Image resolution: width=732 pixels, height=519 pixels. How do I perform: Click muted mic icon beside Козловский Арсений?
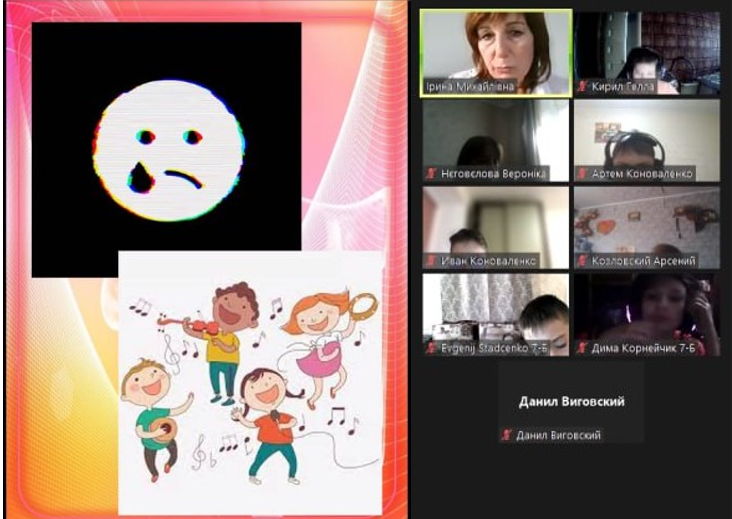582,261
